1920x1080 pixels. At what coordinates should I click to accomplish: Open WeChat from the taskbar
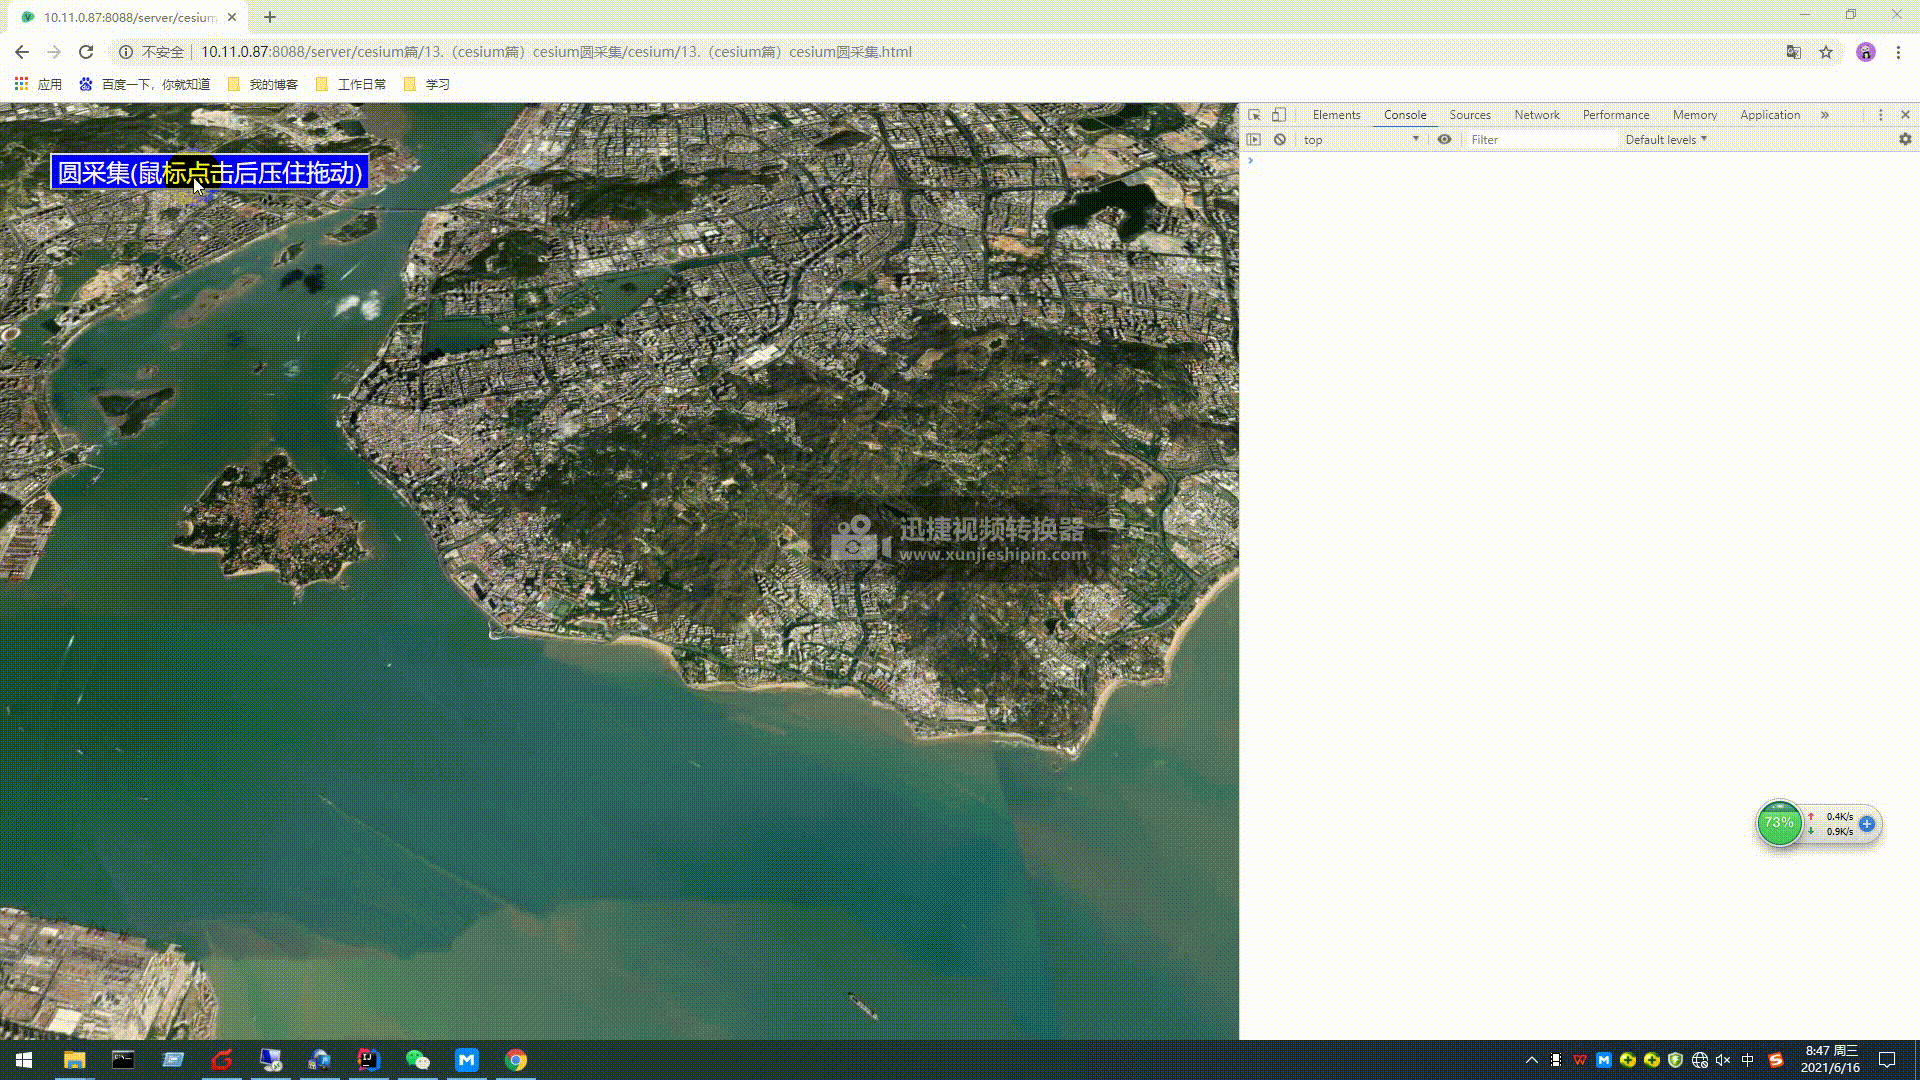pyautogui.click(x=417, y=1060)
